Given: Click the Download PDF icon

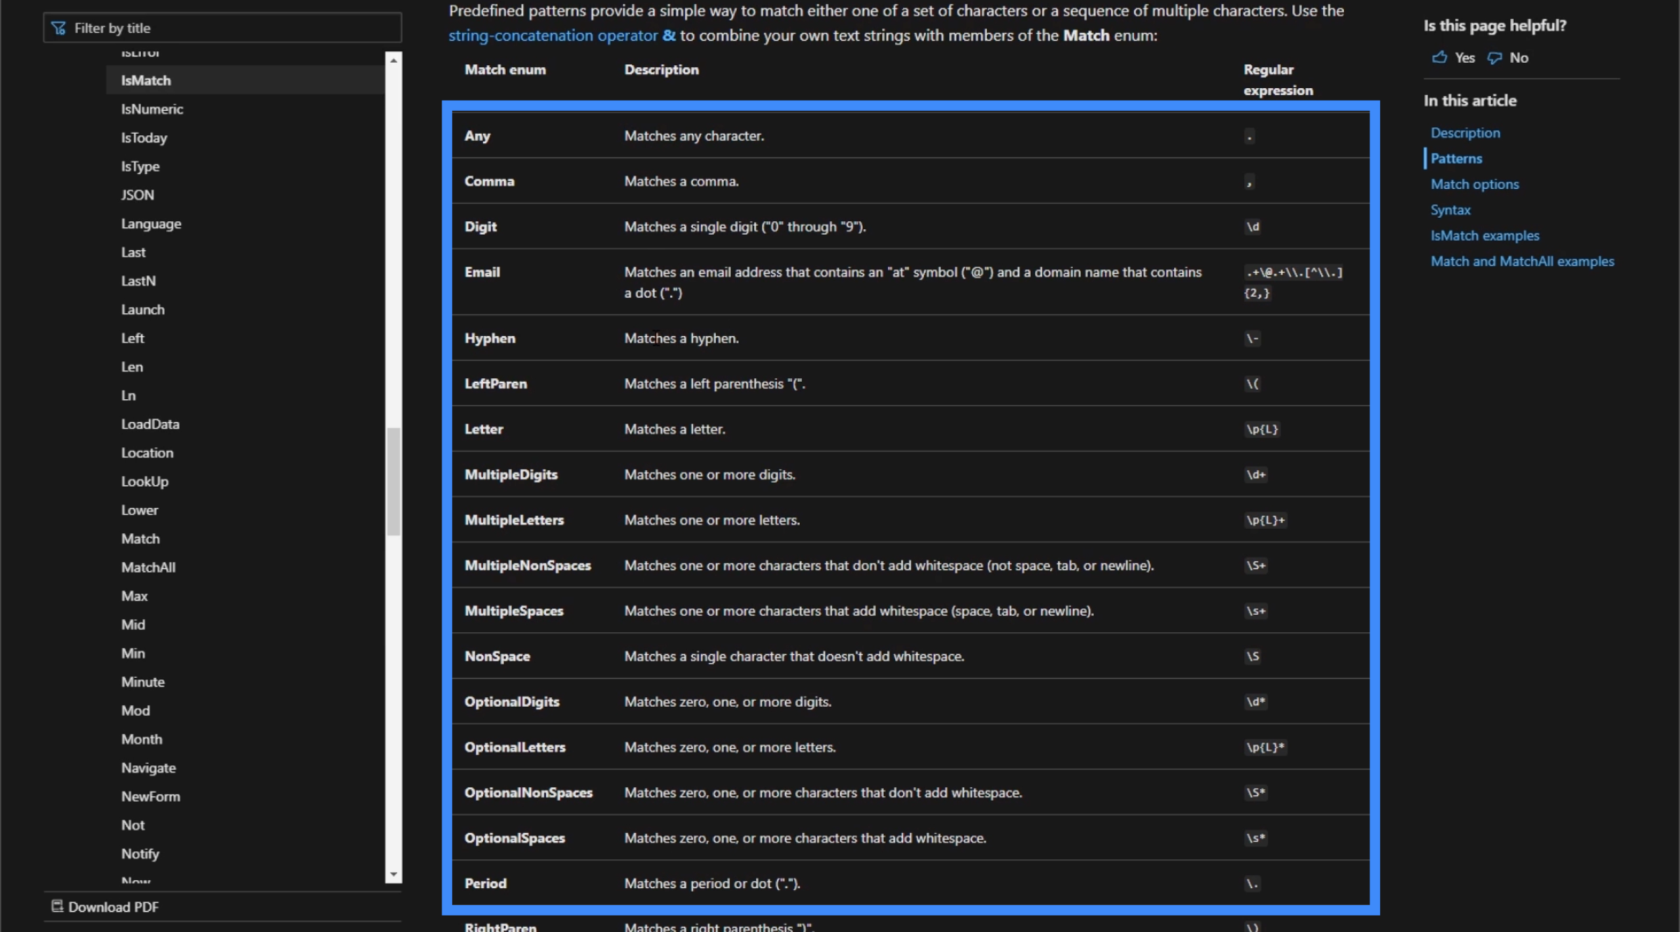Looking at the screenshot, I should (x=57, y=906).
